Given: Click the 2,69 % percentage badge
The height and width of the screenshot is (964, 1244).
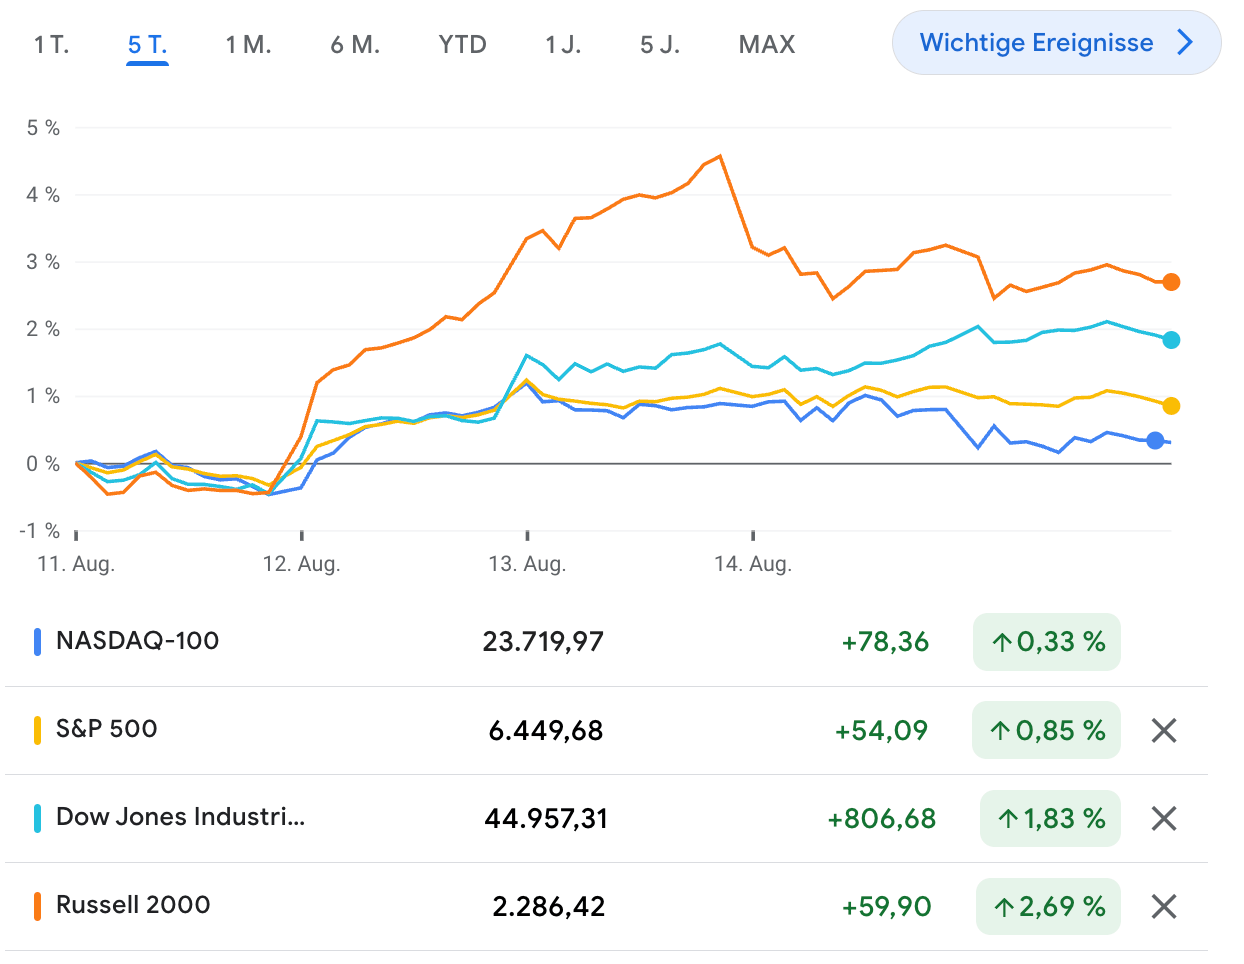Looking at the screenshot, I should [1049, 907].
